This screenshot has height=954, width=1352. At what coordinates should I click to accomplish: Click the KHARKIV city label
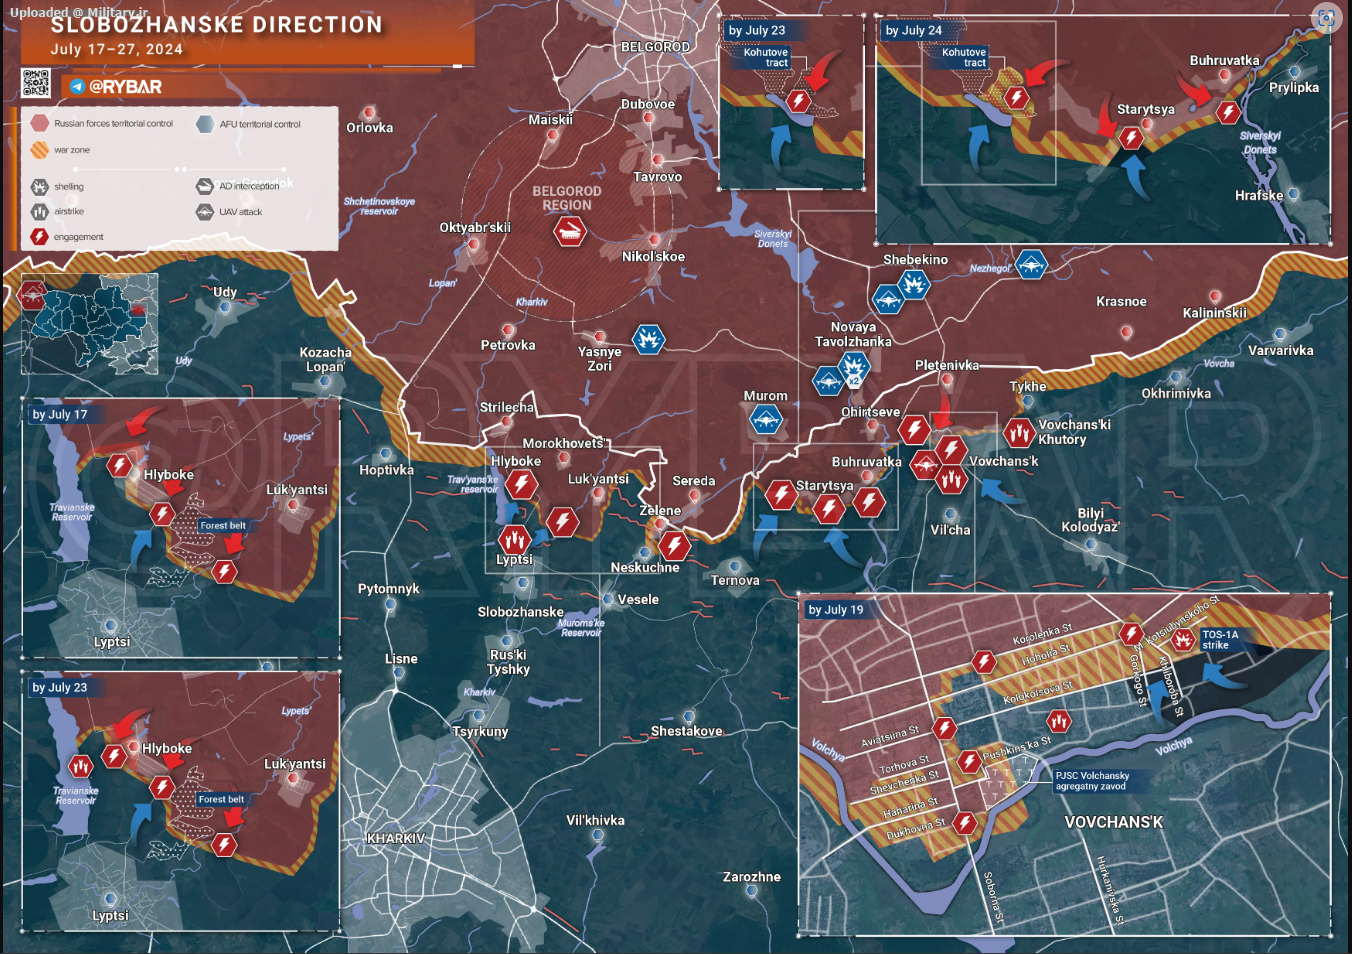396,838
